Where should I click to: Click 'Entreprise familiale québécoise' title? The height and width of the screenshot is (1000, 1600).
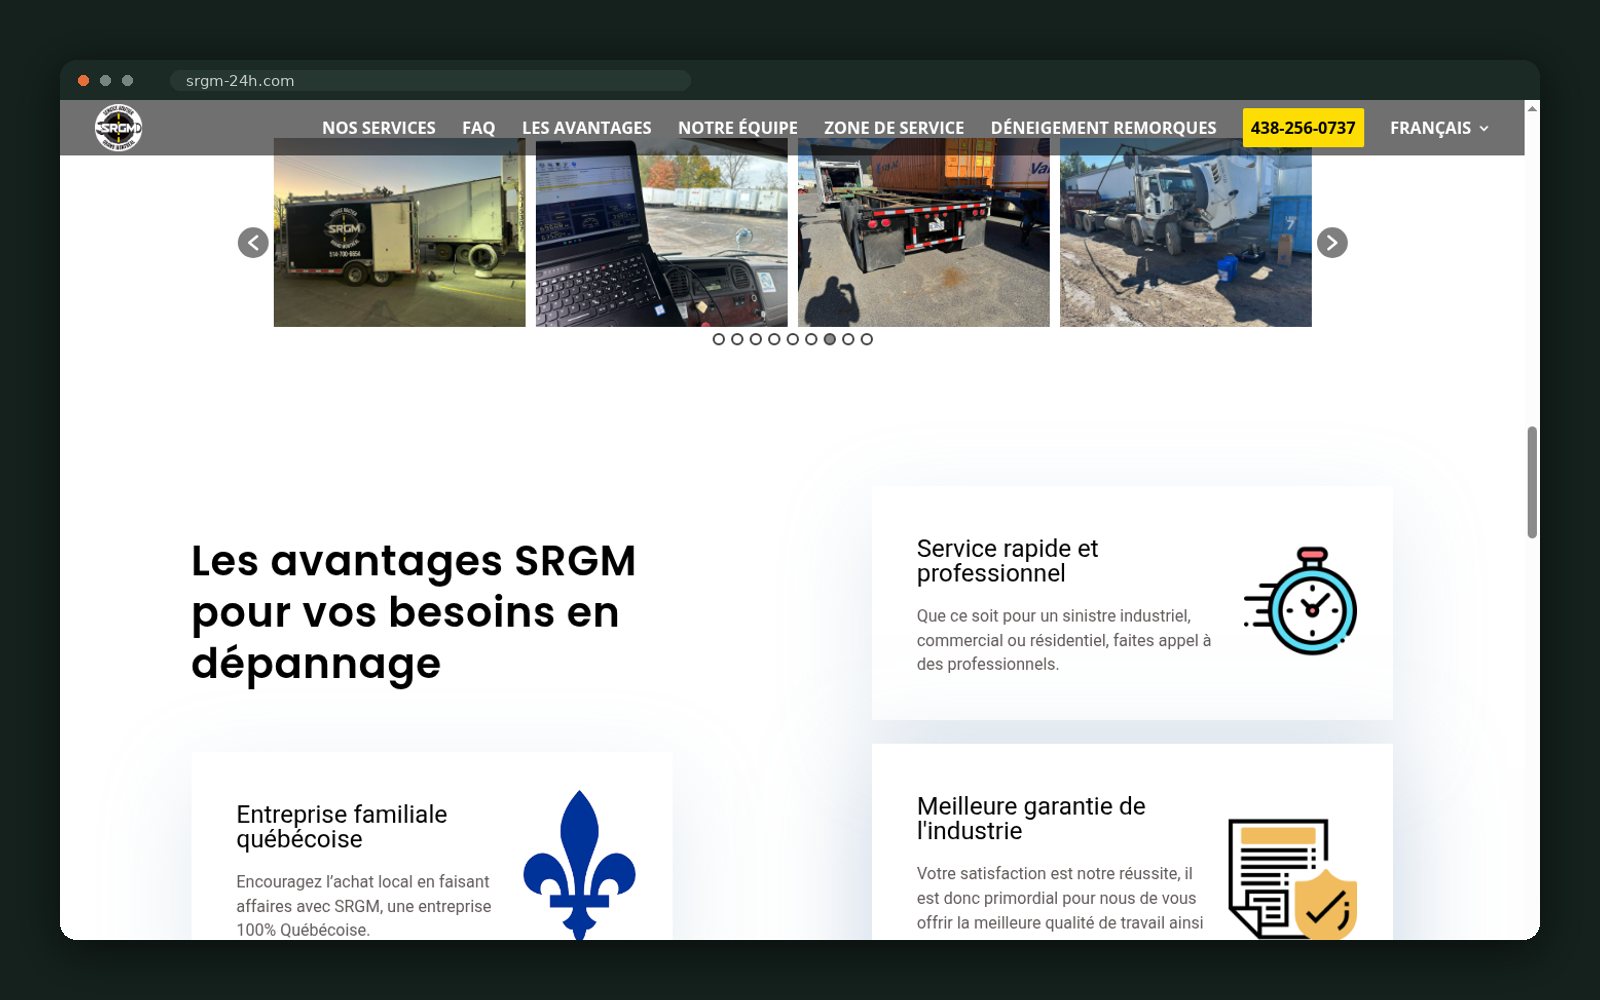[342, 827]
